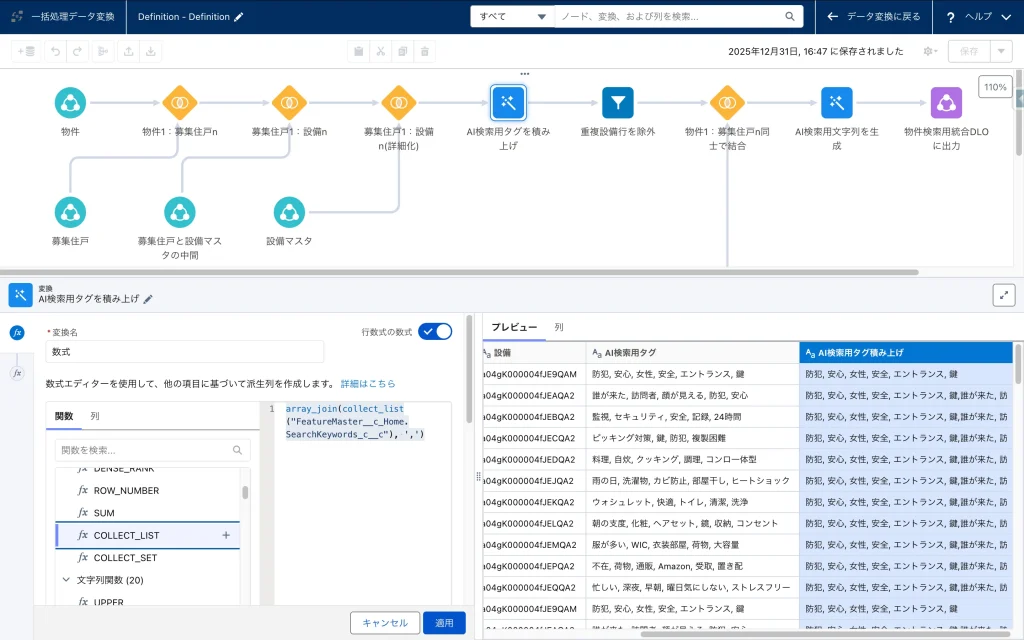Edit node name AI検索用タグを積み上げ via pencil

pyautogui.click(x=148, y=299)
